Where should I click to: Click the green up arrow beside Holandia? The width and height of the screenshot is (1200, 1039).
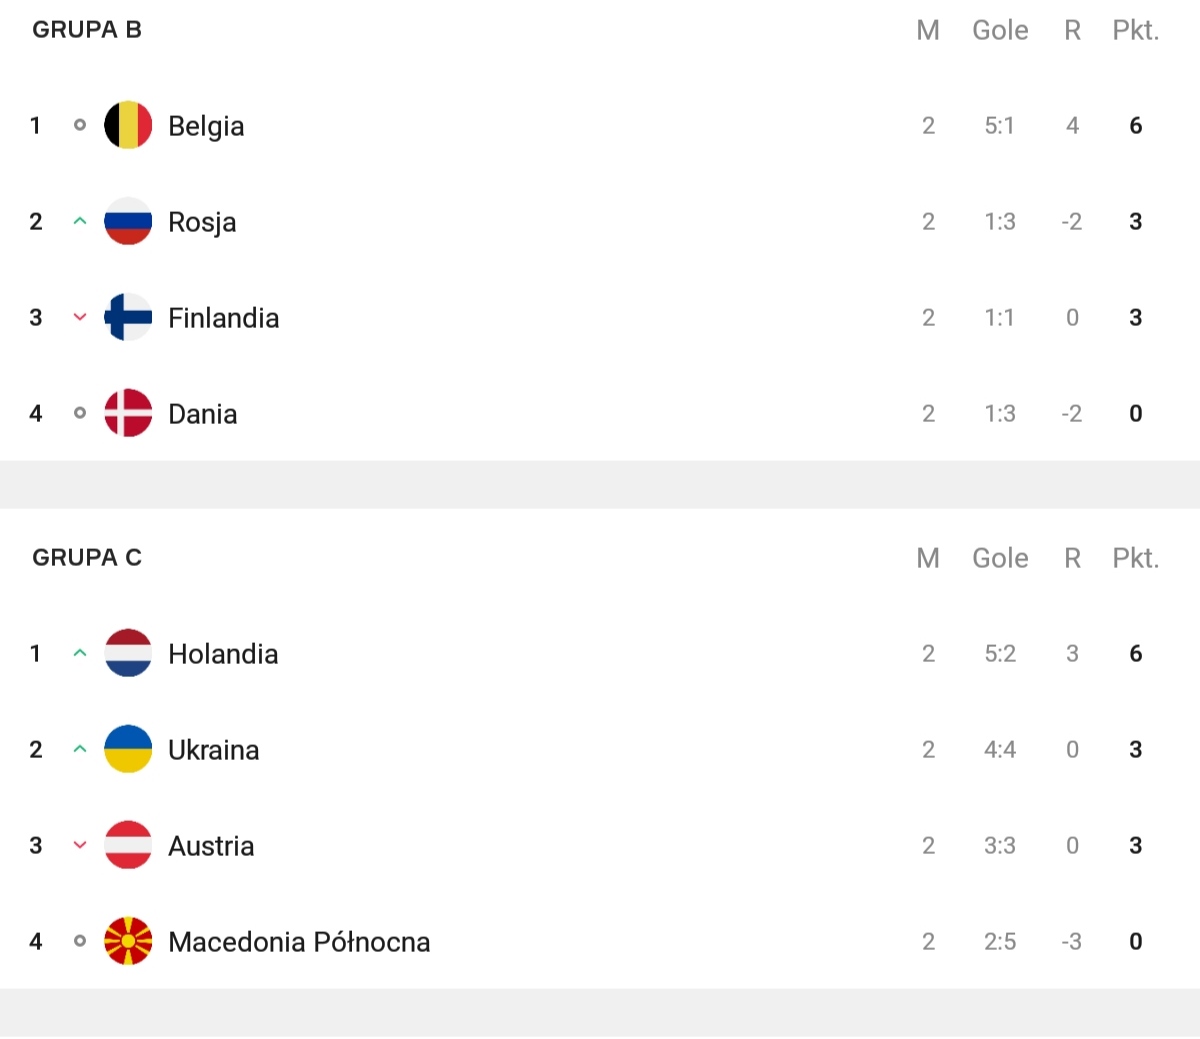tap(80, 653)
